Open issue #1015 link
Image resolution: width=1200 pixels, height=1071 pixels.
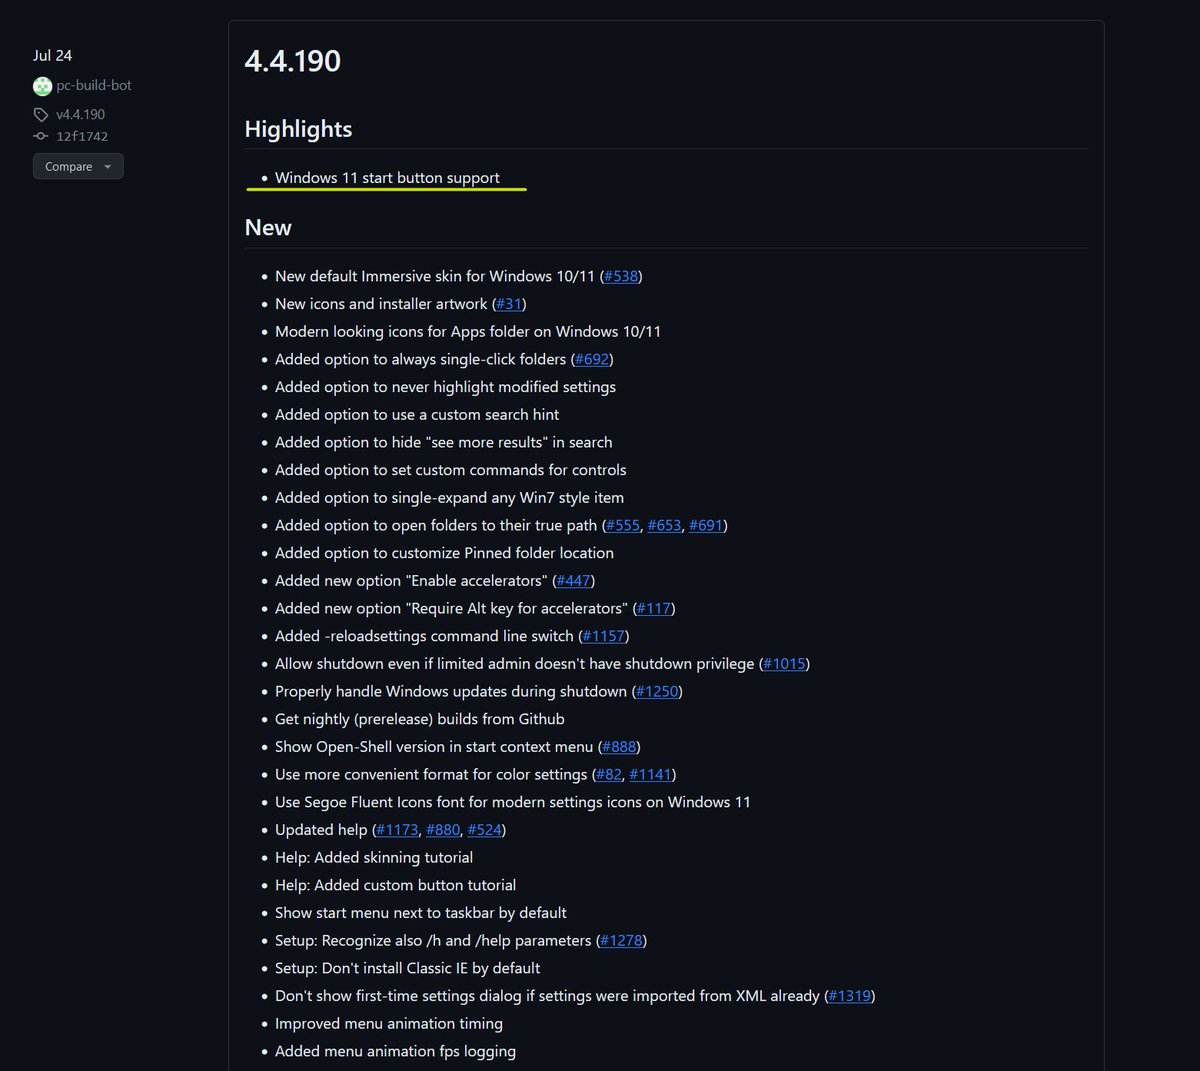click(784, 664)
